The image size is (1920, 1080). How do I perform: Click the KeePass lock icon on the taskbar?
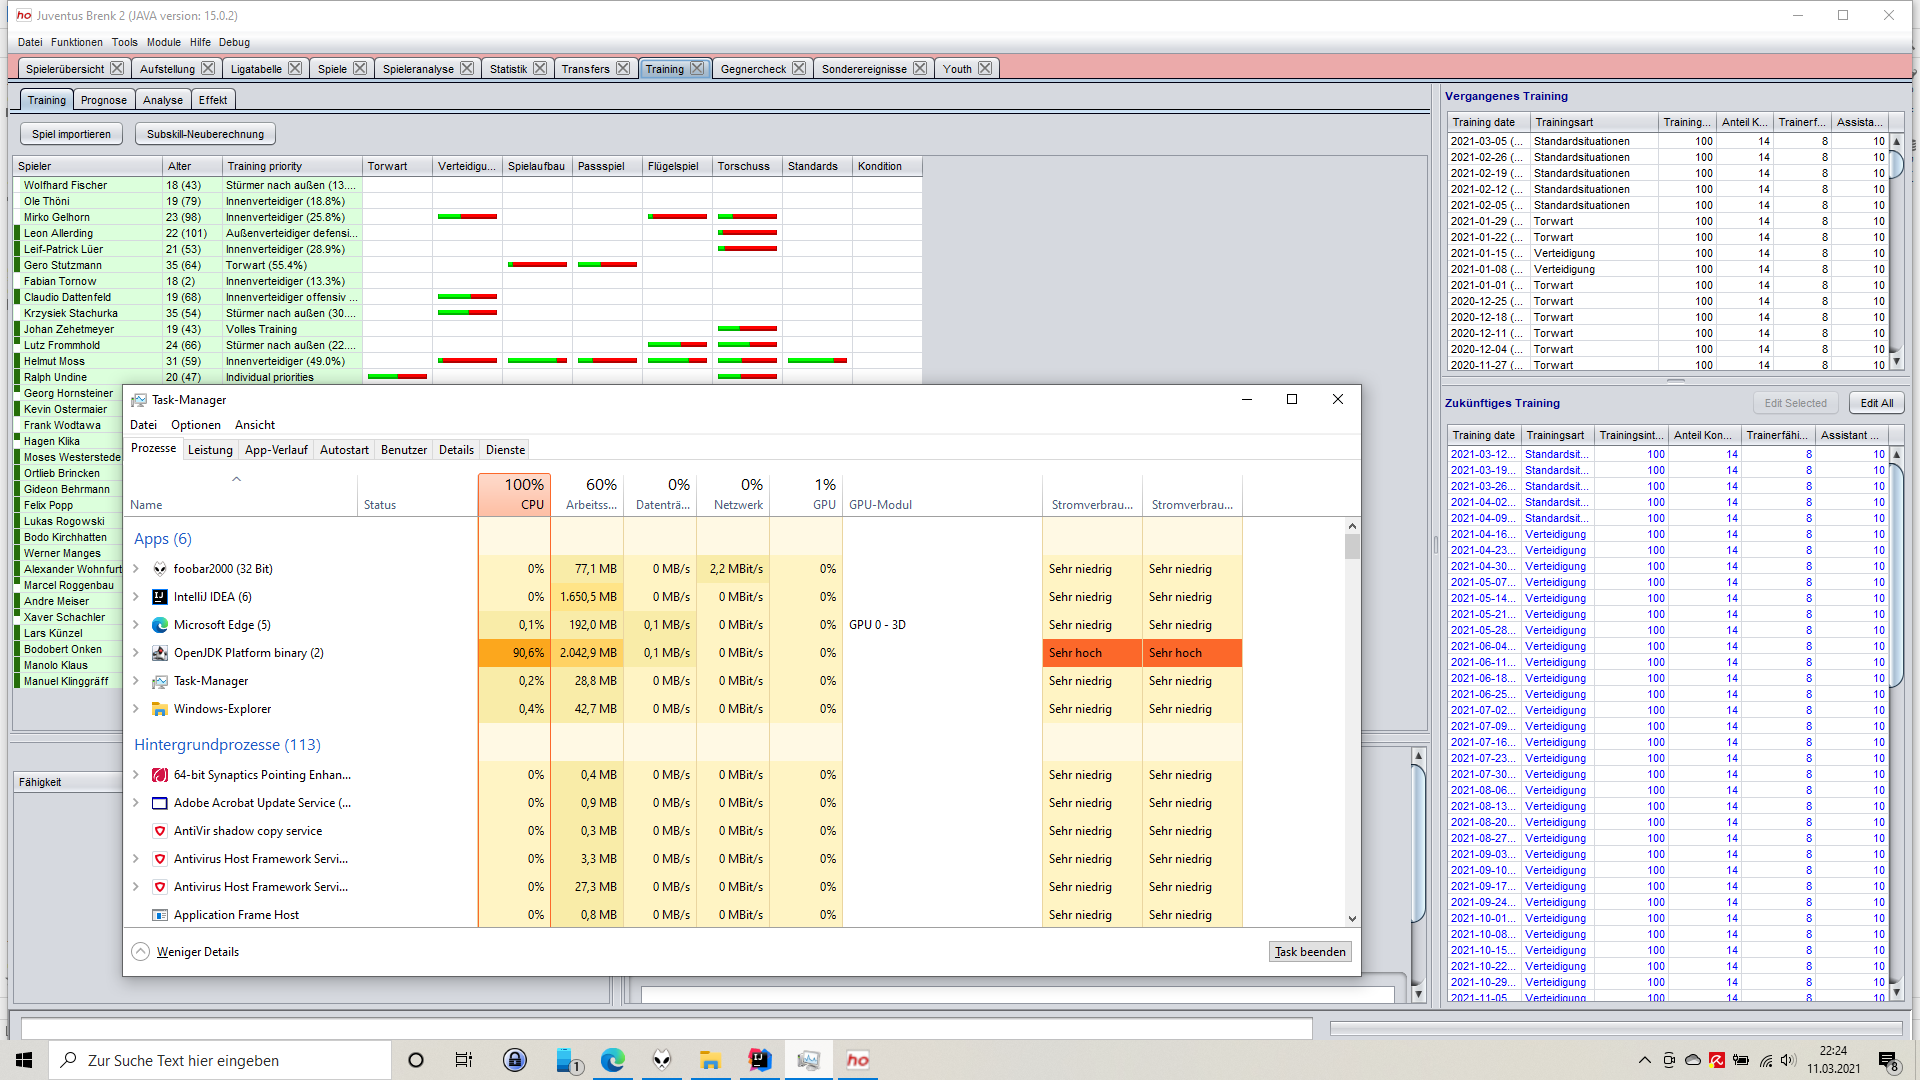click(x=514, y=1060)
